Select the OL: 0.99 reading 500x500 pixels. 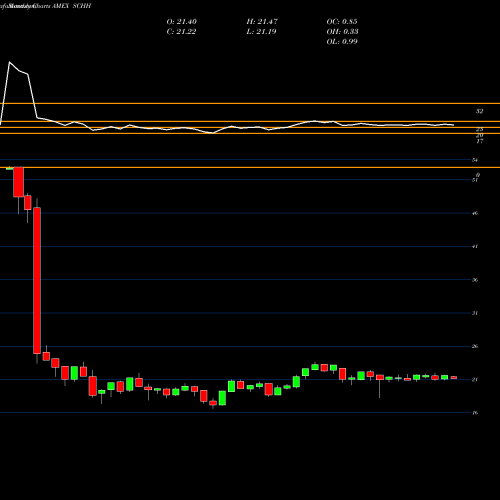pos(342,42)
